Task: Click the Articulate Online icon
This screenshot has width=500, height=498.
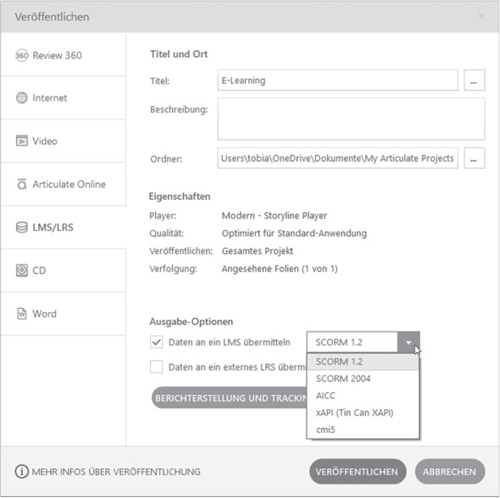Action: pyautogui.click(x=22, y=184)
